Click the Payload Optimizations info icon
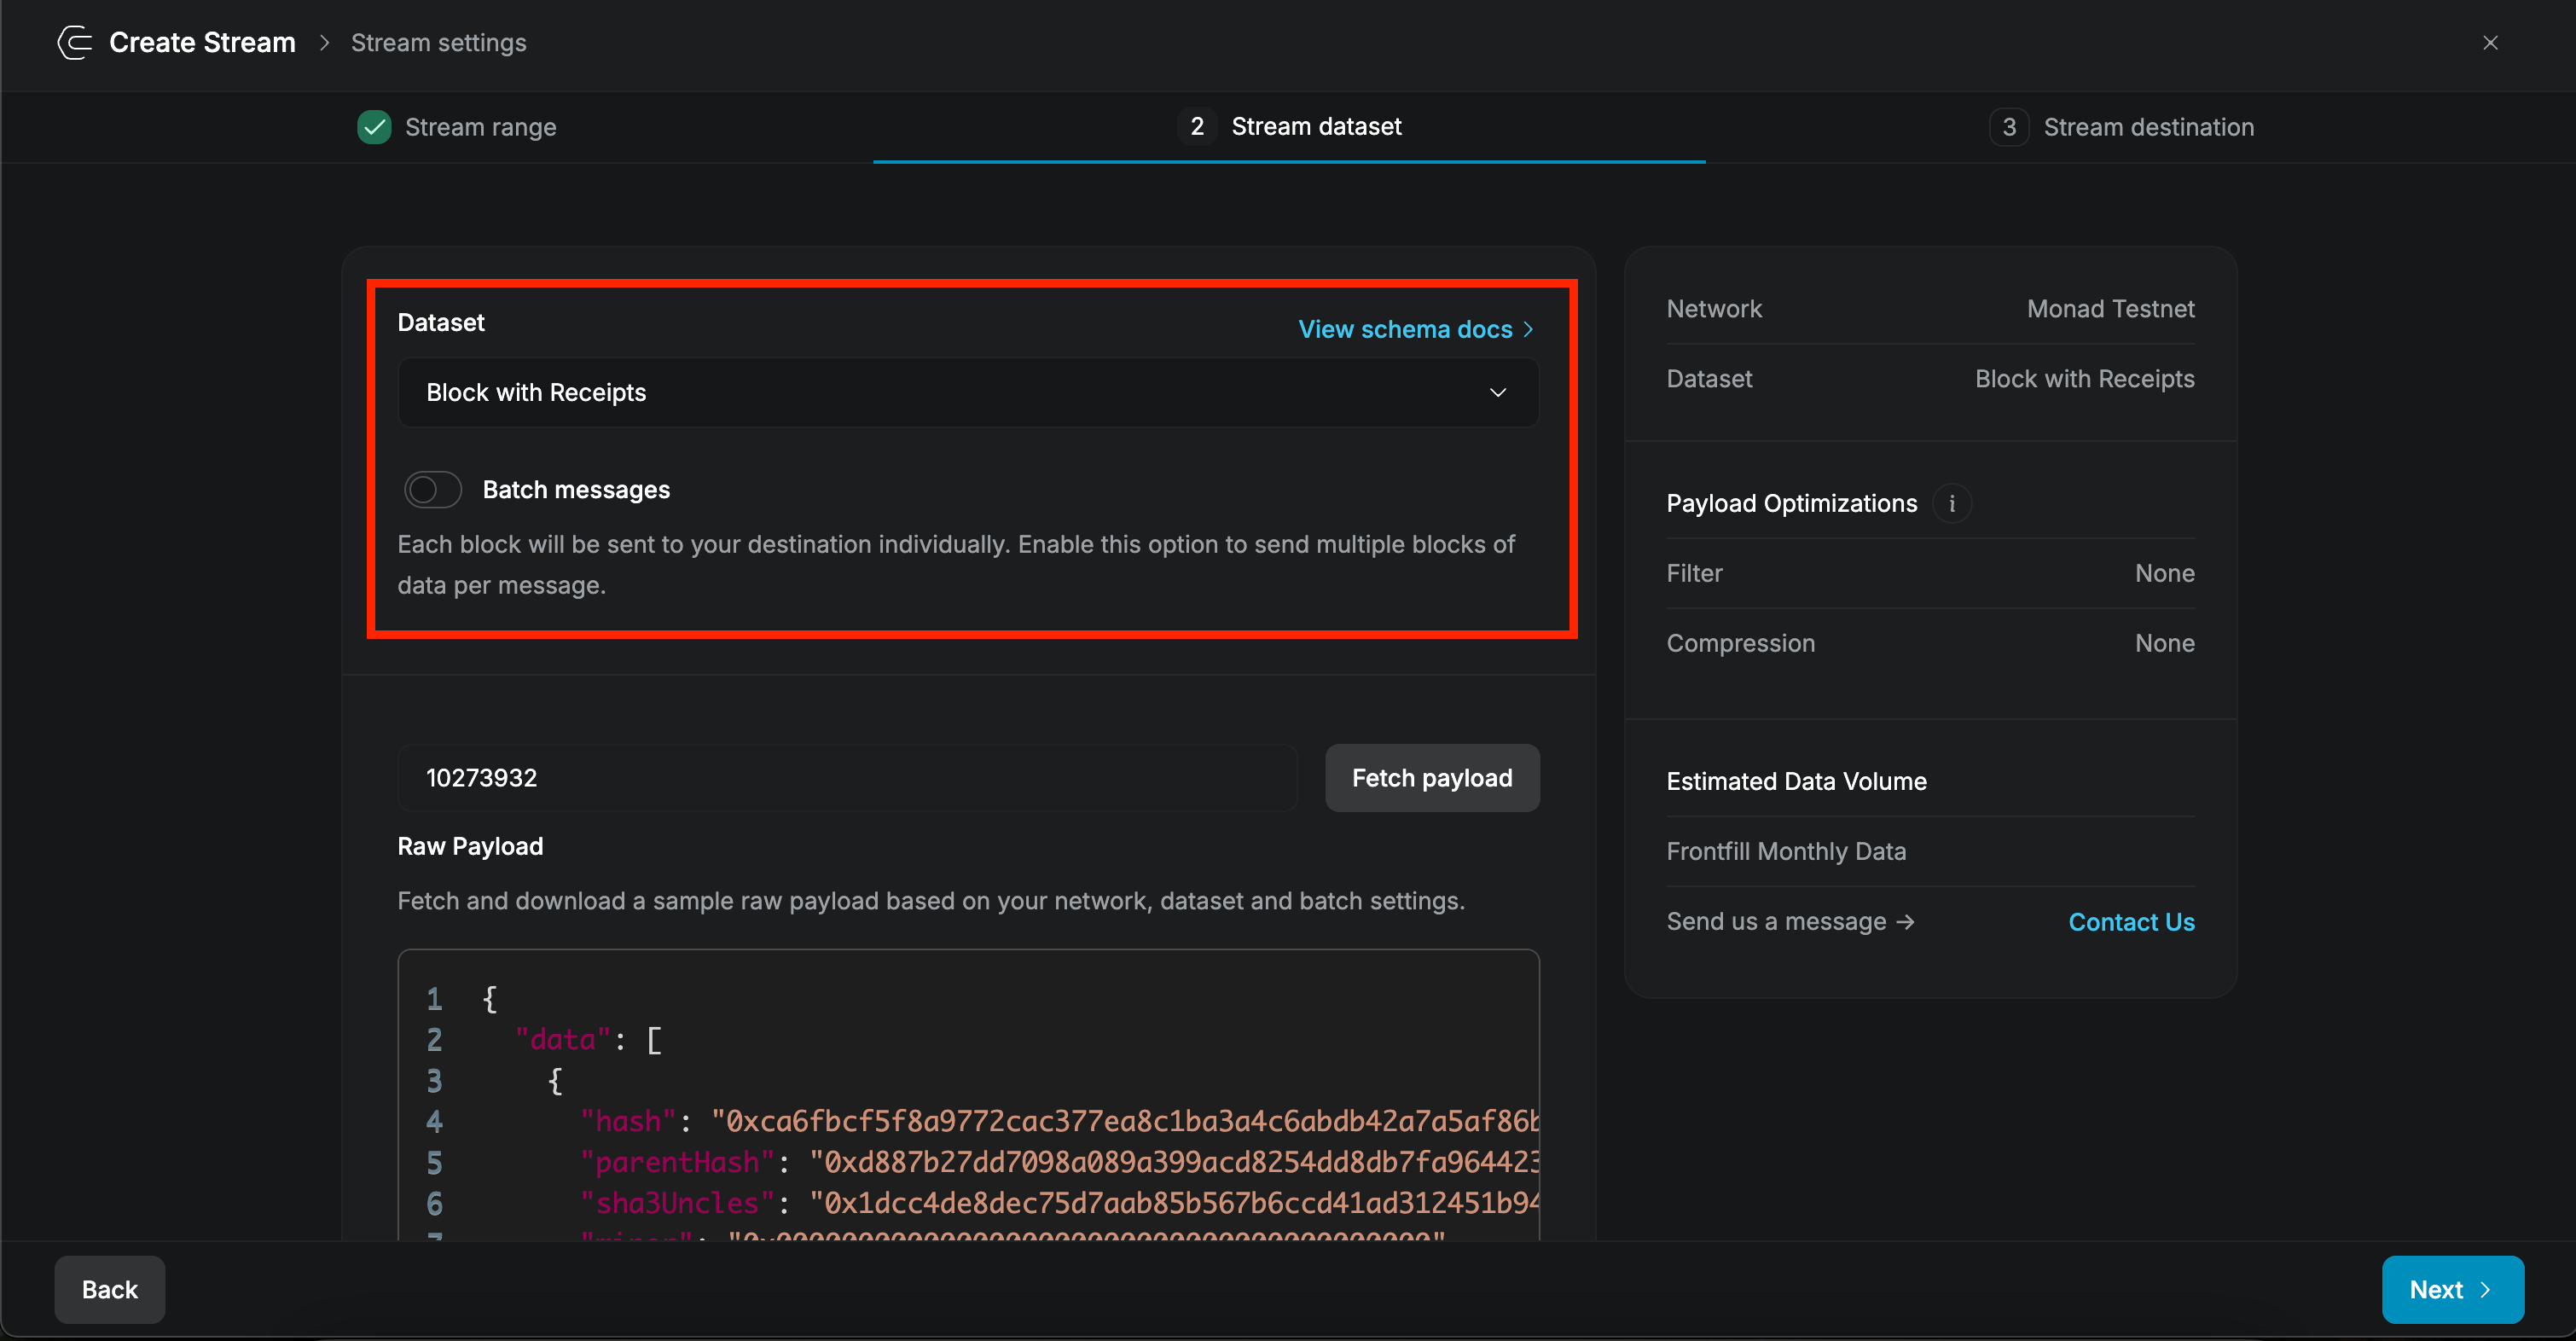The height and width of the screenshot is (1341, 2576). click(x=1951, y=503)
